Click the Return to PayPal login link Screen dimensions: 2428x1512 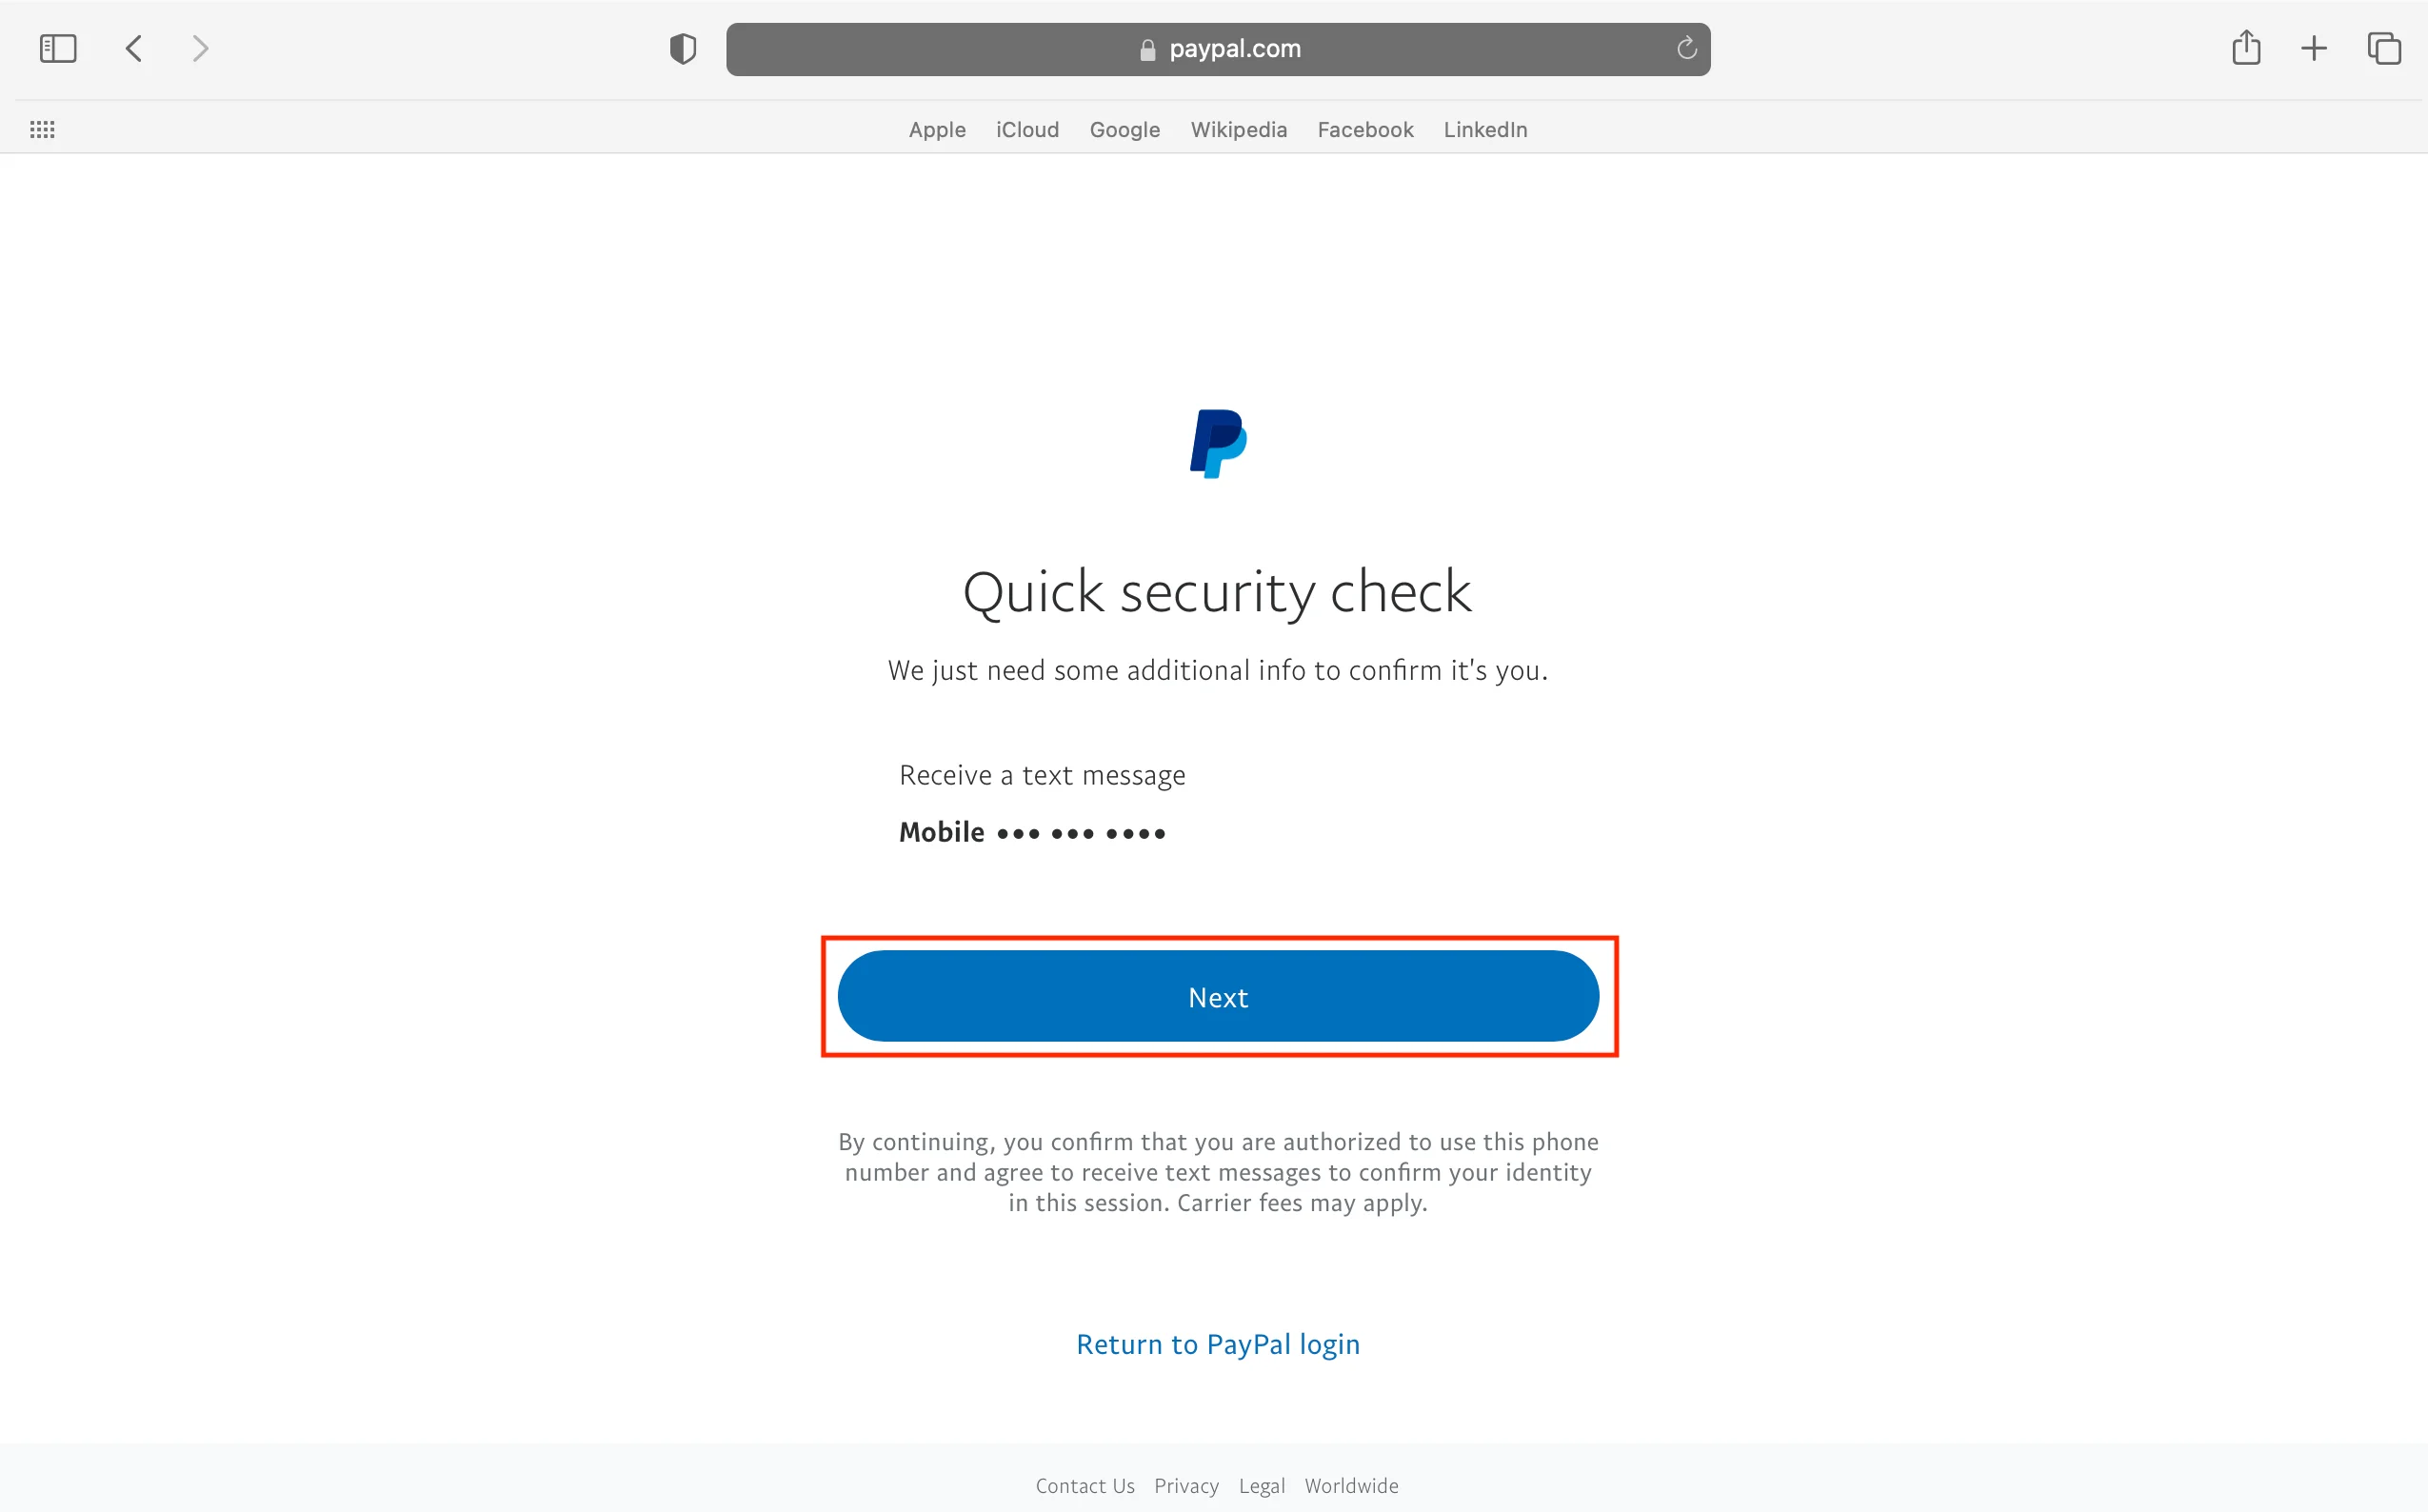1218,1344
